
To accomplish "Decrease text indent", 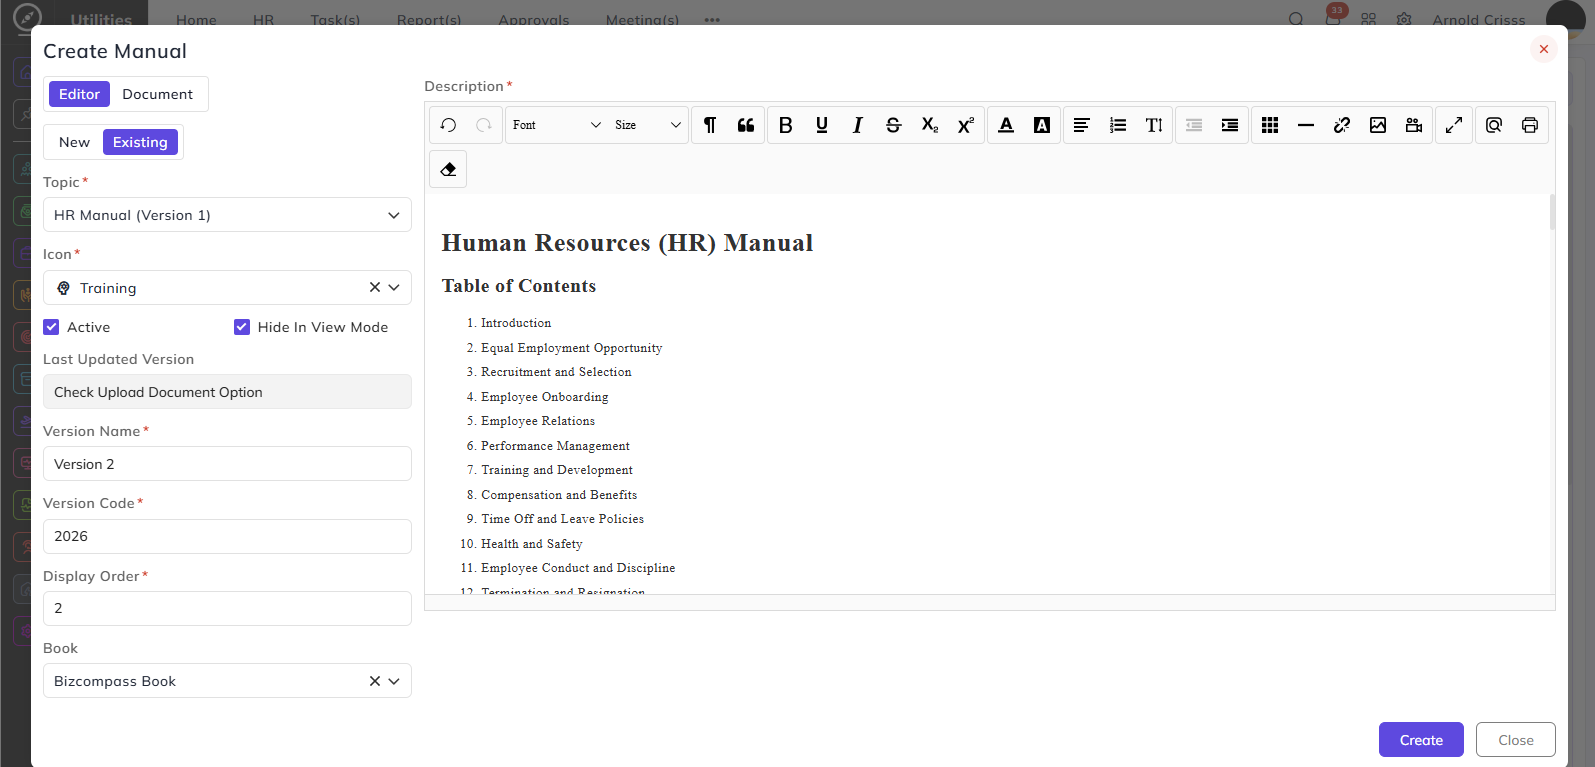I will 1194,125.
